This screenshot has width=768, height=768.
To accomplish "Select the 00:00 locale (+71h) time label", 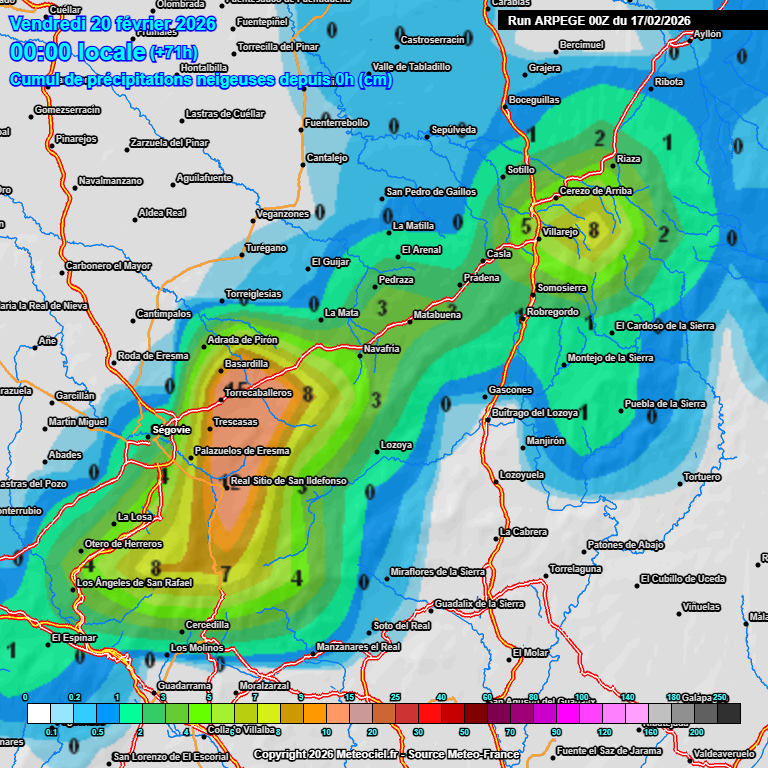I will pyautogui.click(x=104, y=52).
